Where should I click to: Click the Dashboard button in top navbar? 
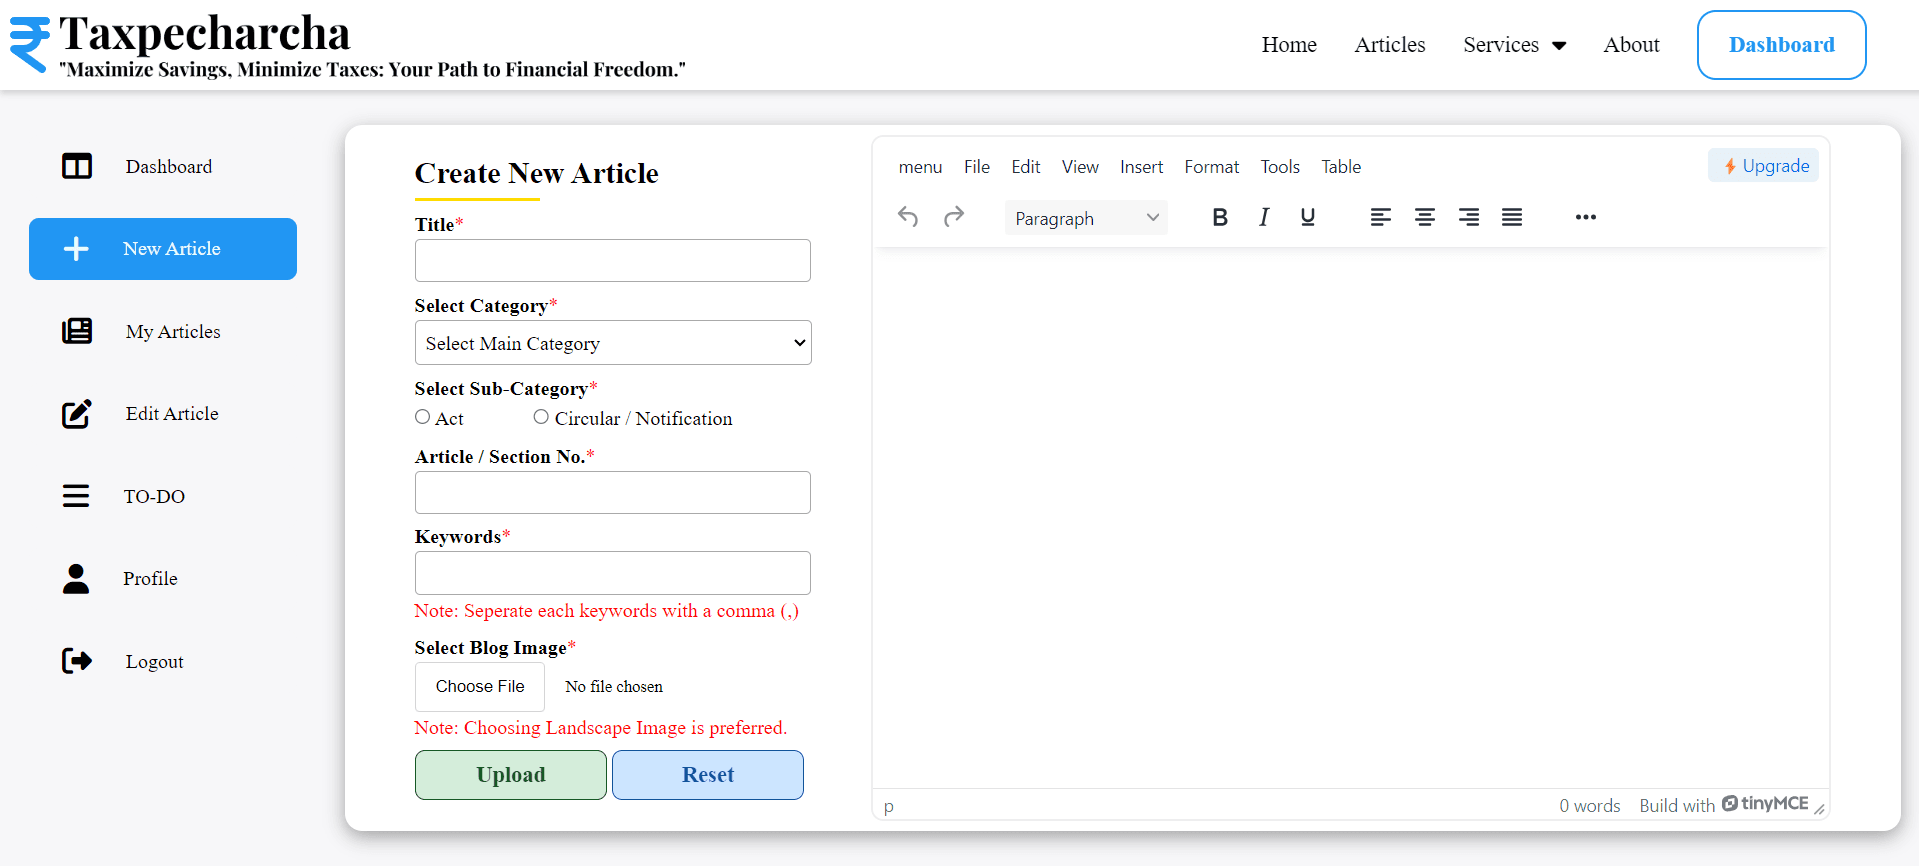click(x=1782, y=45)
